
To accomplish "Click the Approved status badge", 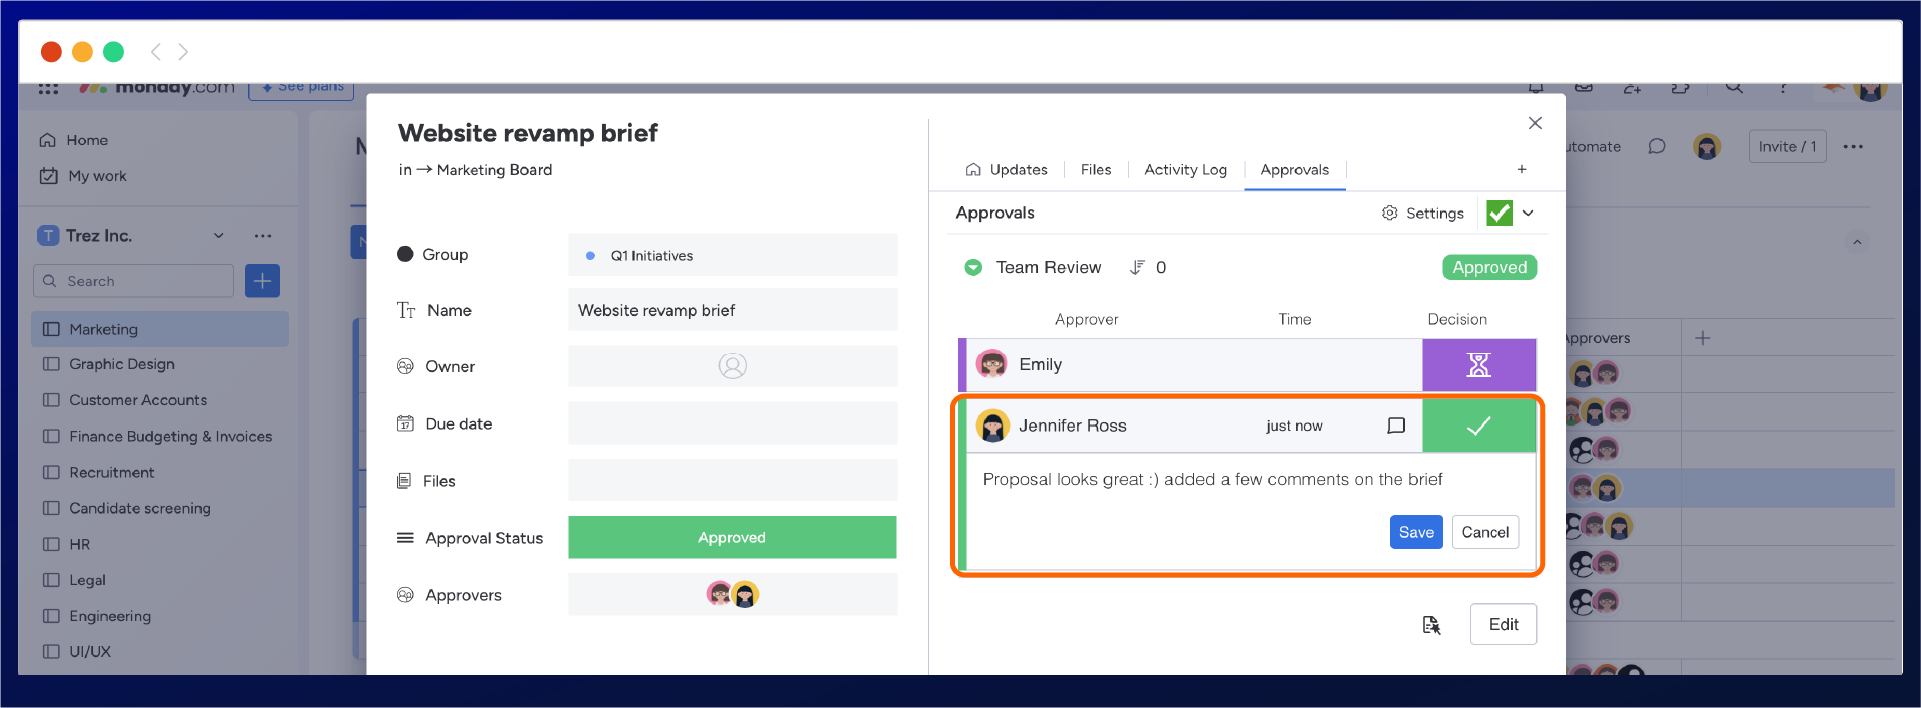I will [1489, 267].
